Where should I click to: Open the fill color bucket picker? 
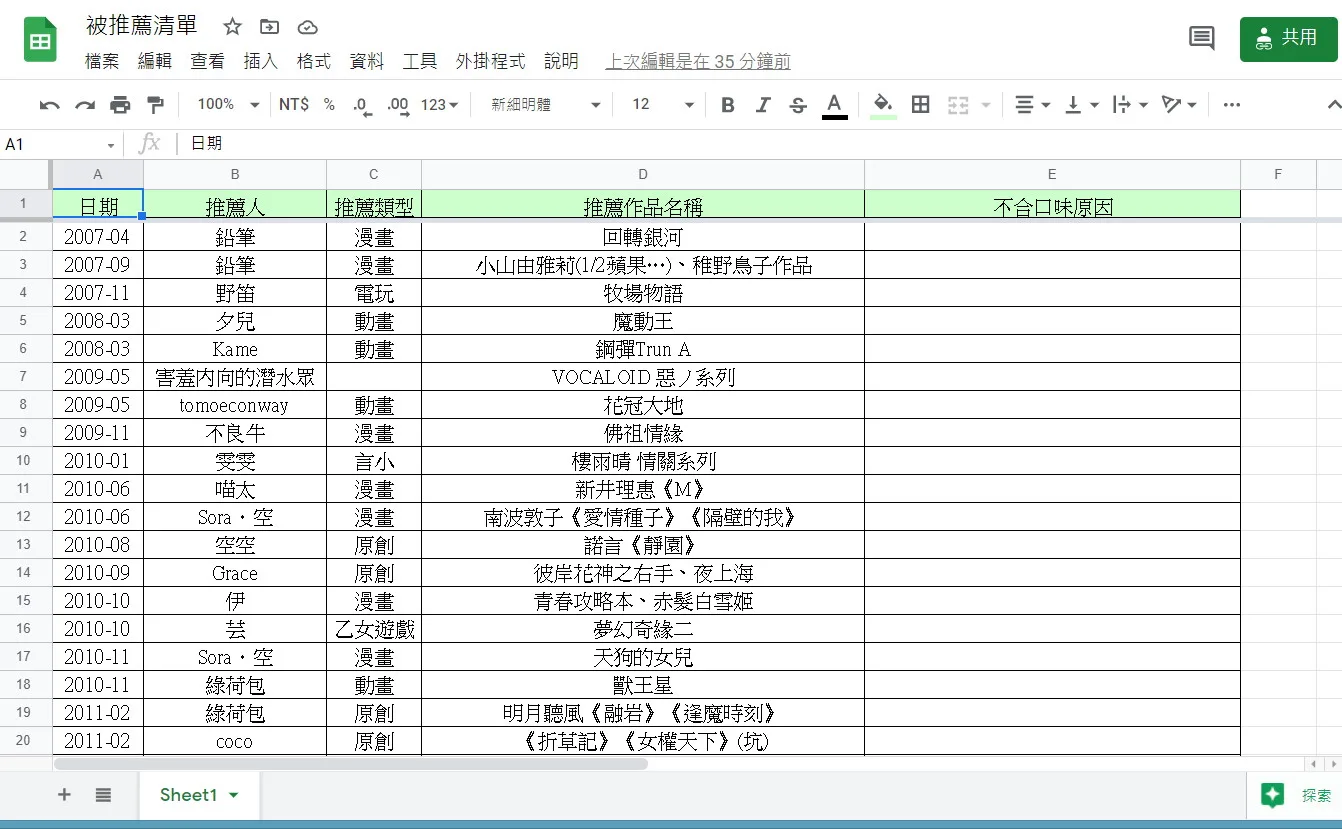pyautogui.click(x=882, y=105)
